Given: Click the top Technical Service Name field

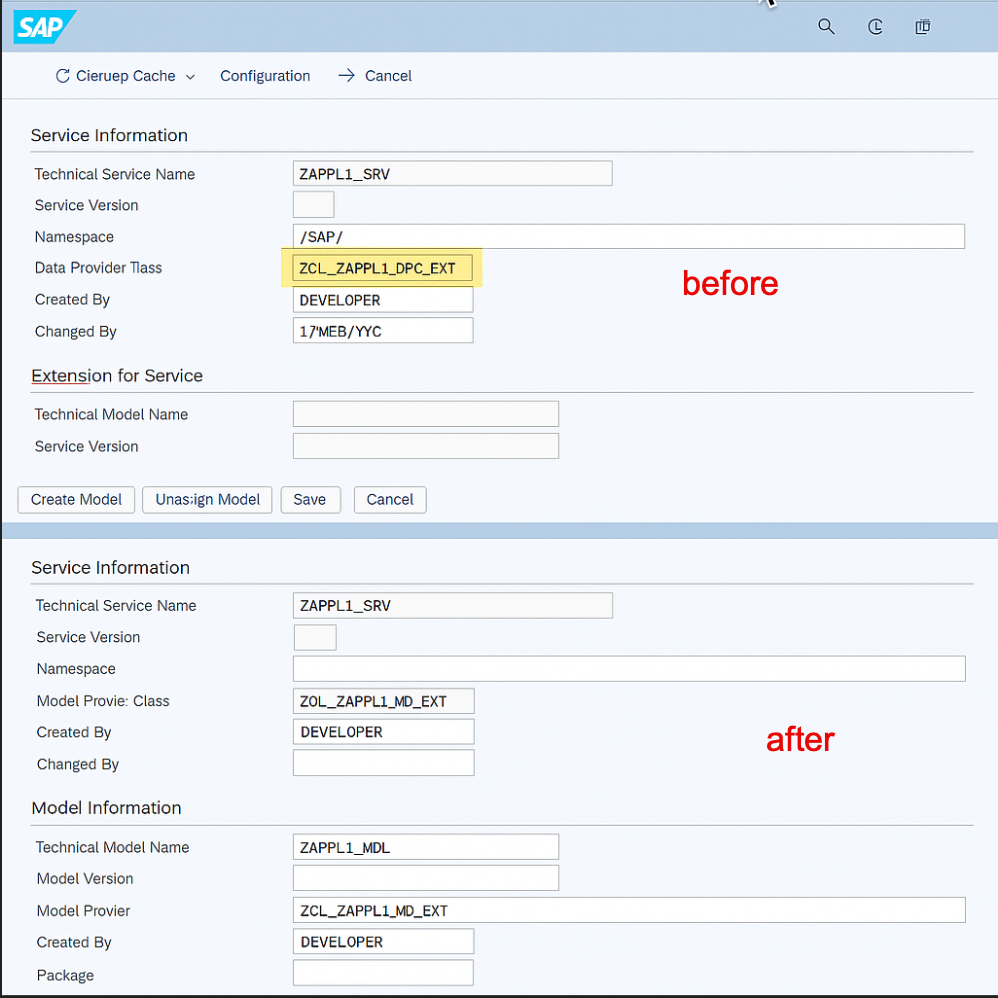Looking at the screenshot, I should point(453,173).
